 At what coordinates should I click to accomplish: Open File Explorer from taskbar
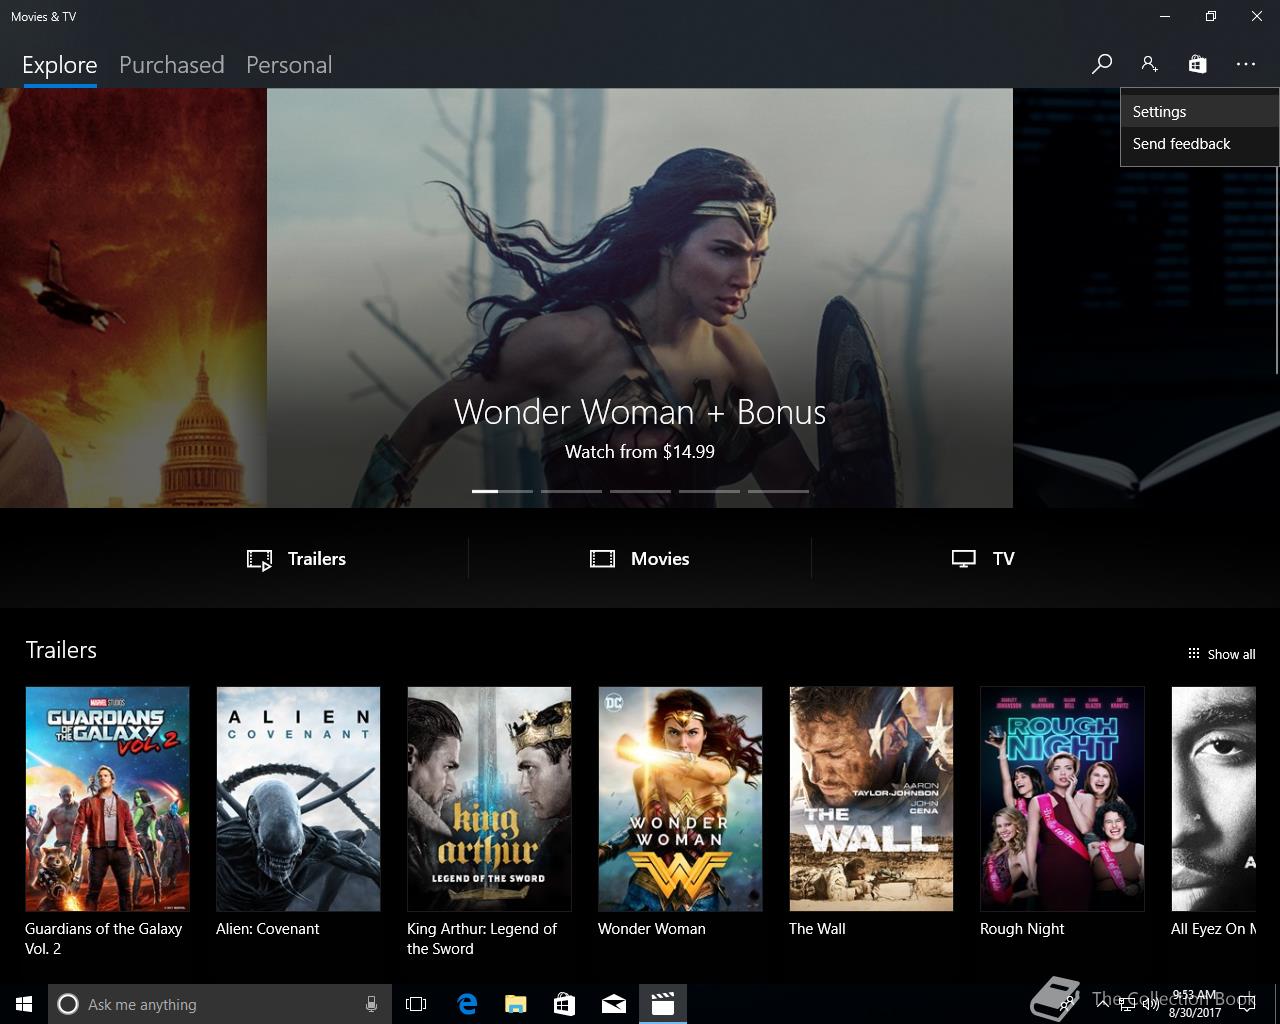[x=515, y=1004]
